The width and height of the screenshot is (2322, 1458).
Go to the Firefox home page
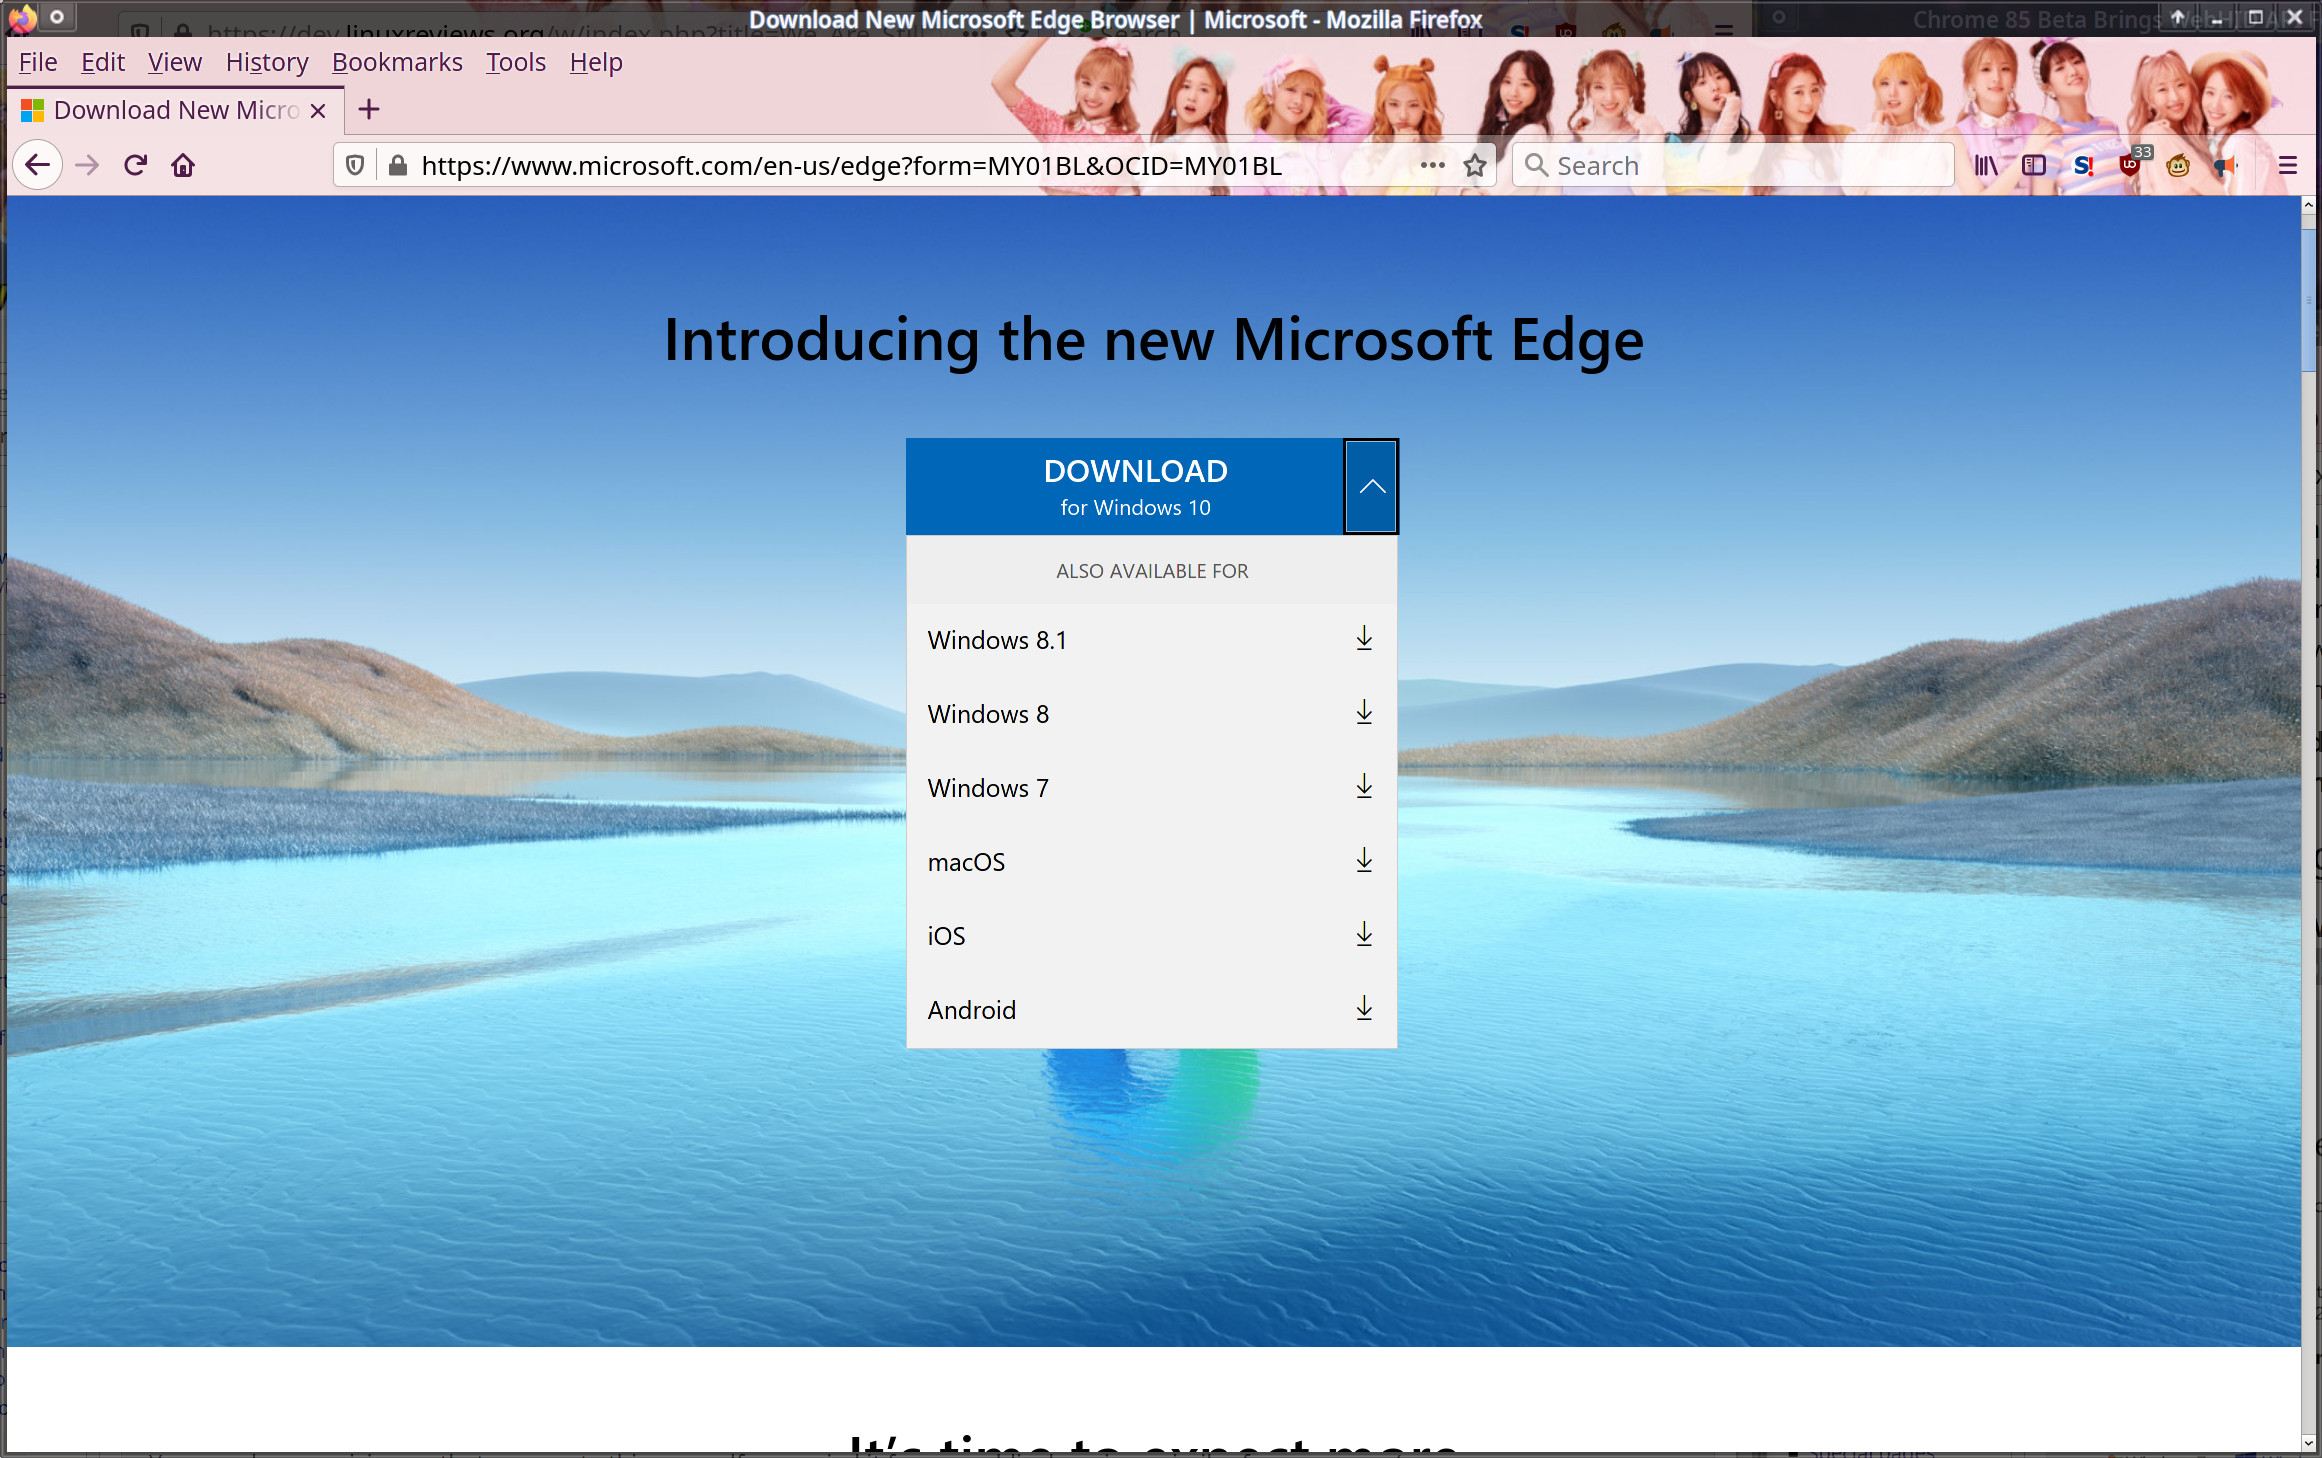[183, 165]
